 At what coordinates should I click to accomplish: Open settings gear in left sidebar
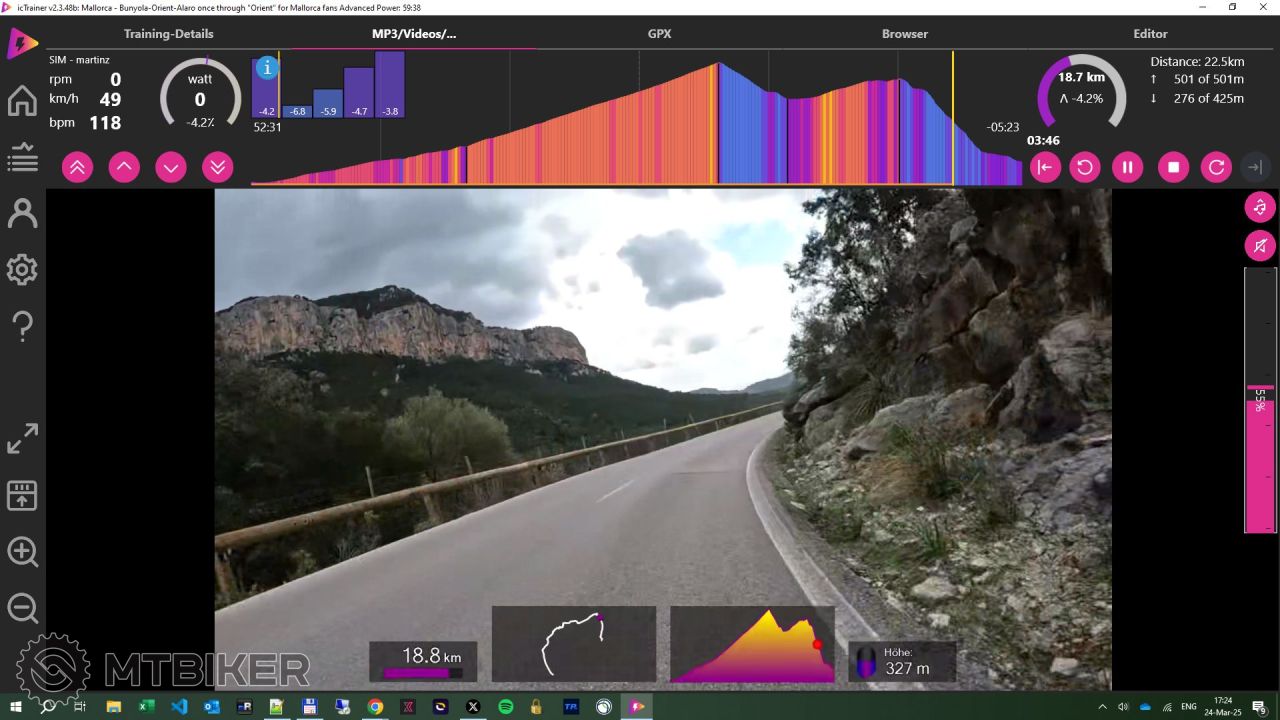pyautogui.click(x=22, y=270)
